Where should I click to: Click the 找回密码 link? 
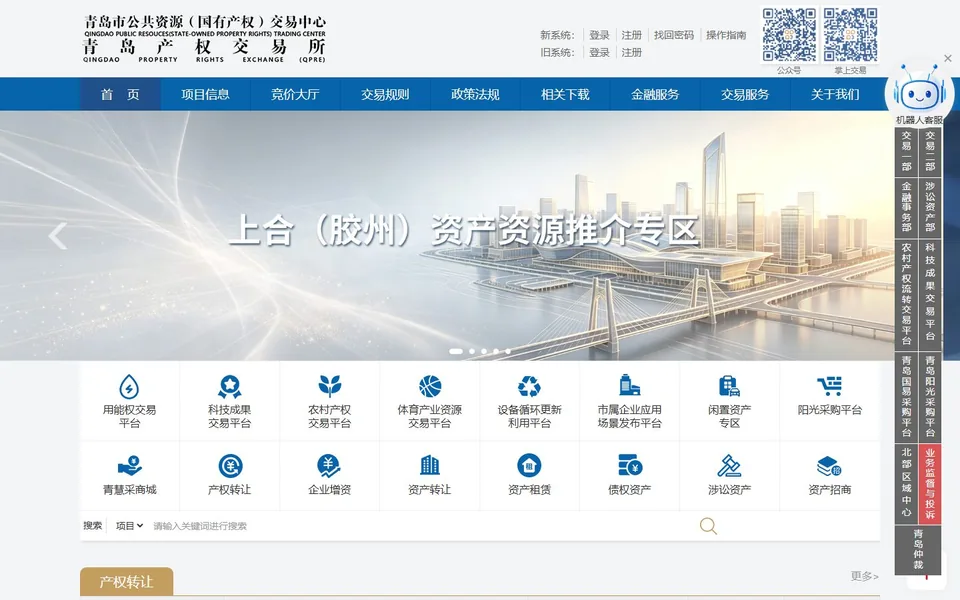point(674,35)
